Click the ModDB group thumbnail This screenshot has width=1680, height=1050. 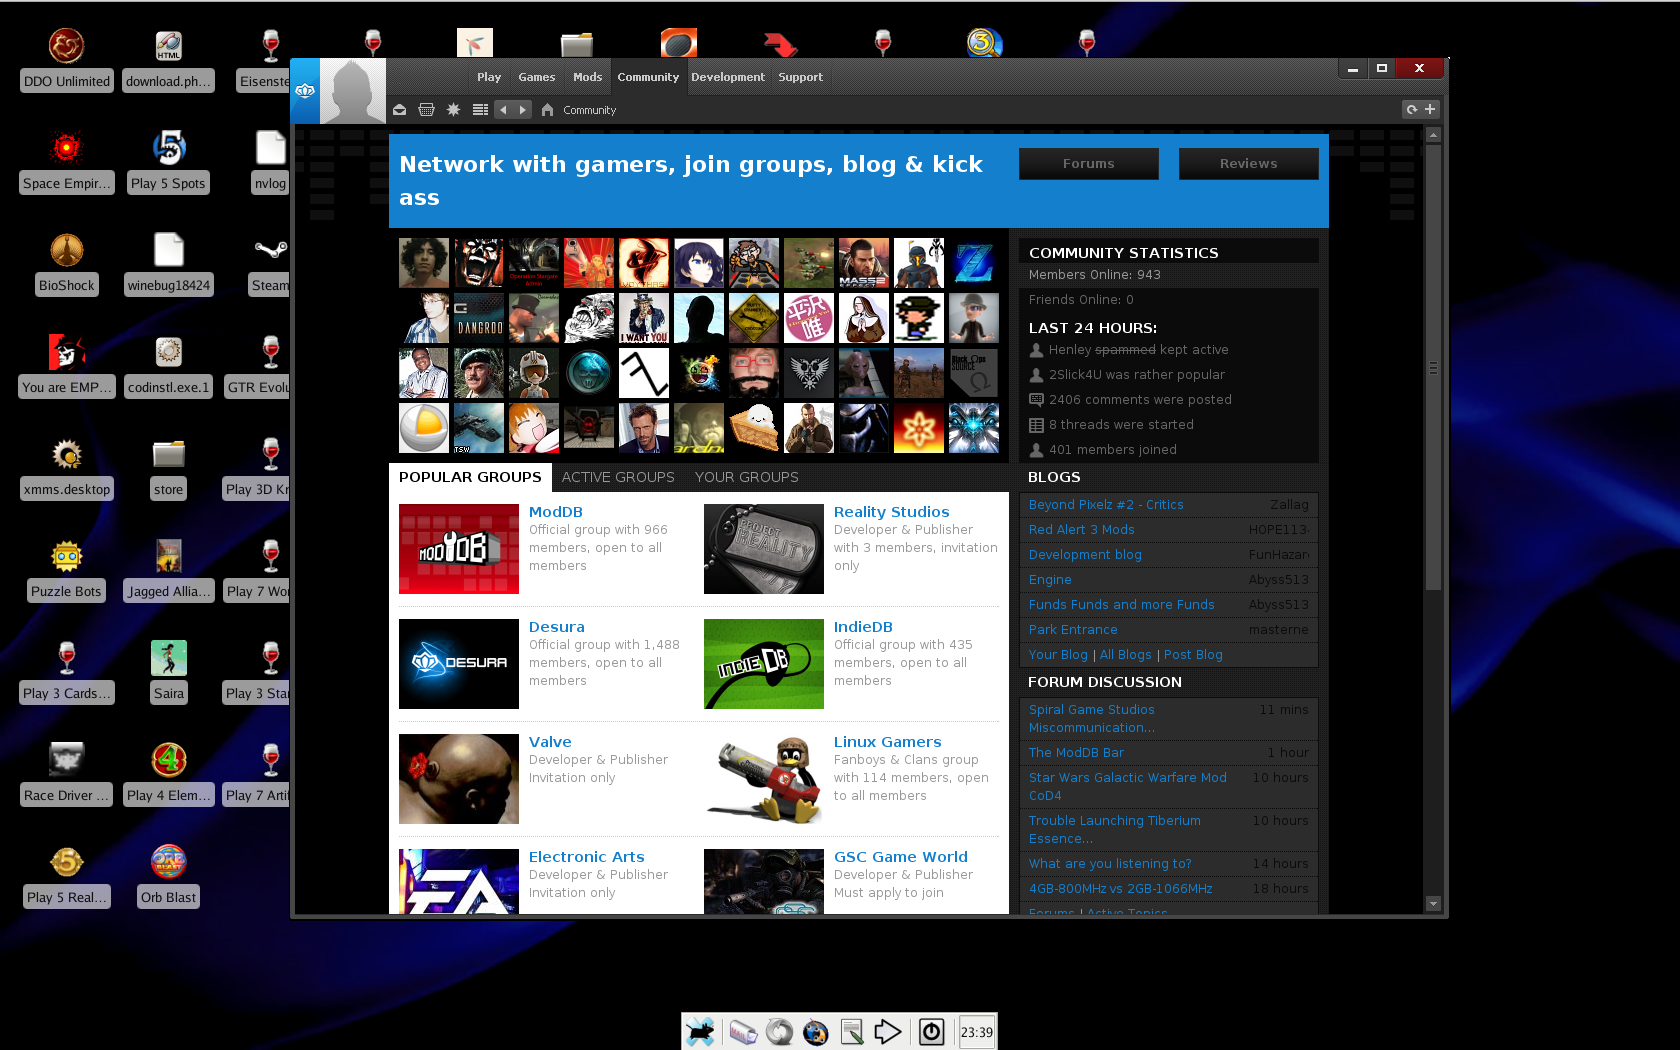pyautogui.click(x=459, y=549)
